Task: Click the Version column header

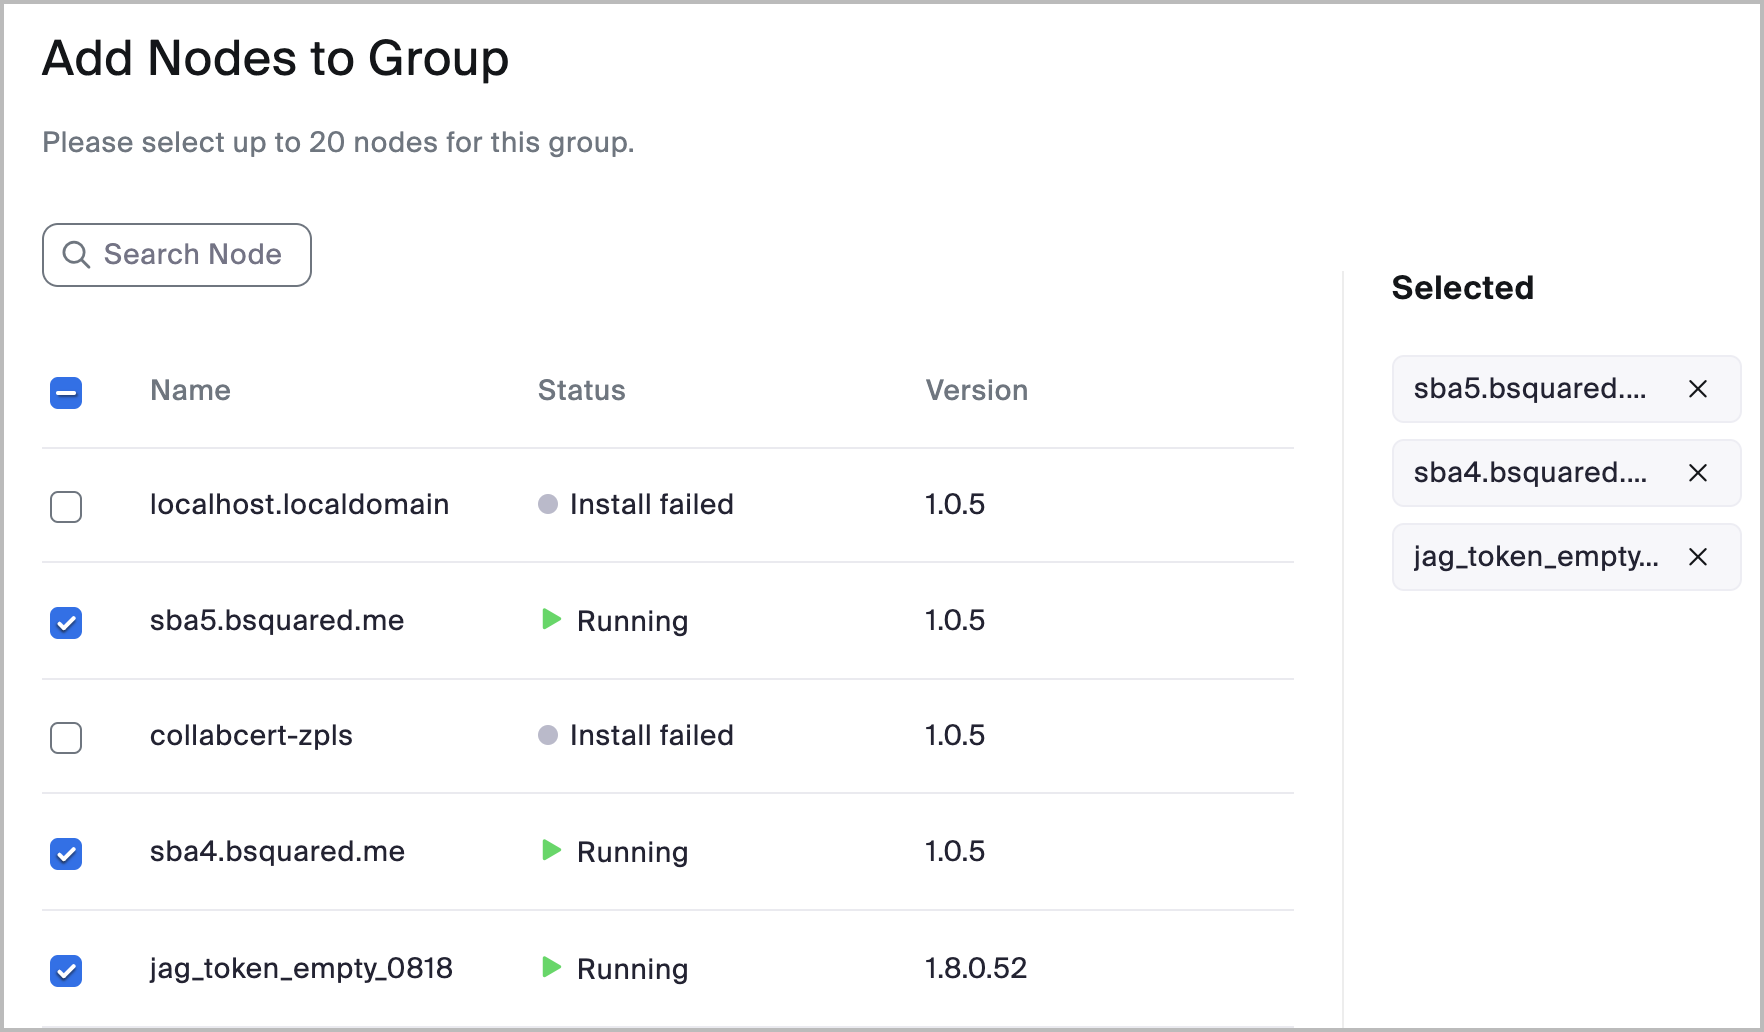Action: click(x=976, y=390)
